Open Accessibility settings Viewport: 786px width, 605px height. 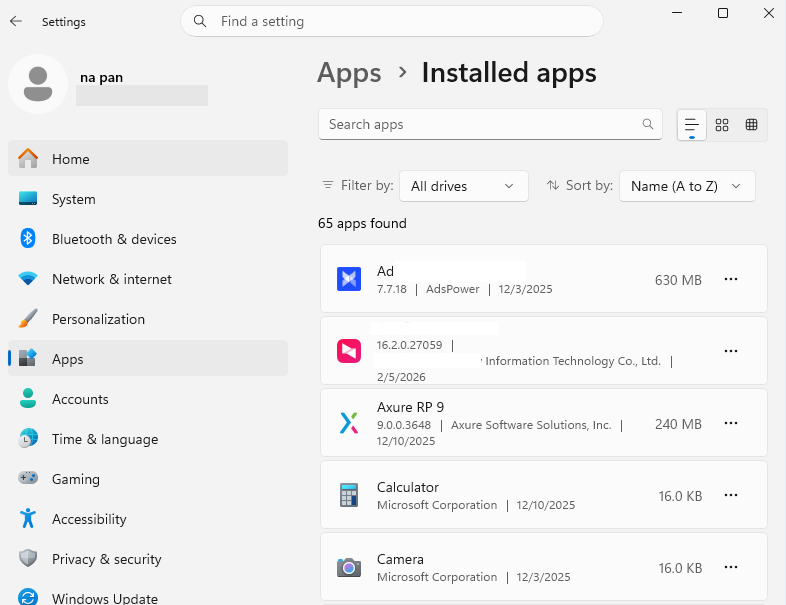pyautogui.click(x=148, y=519)
